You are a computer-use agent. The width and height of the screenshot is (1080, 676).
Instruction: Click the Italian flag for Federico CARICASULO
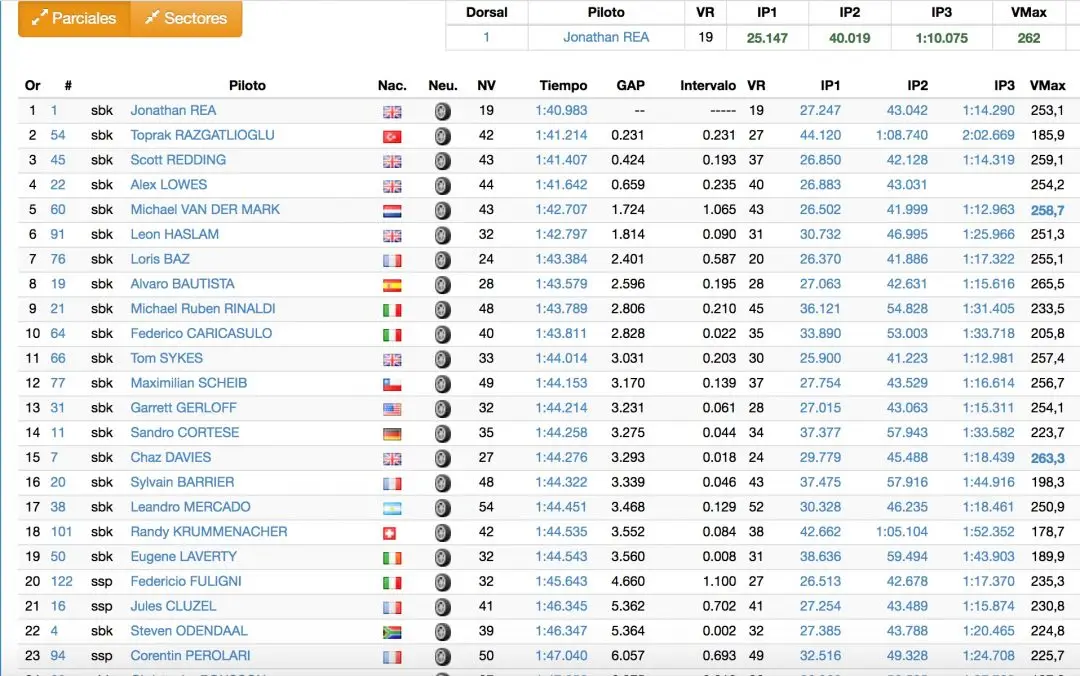coord(392,335)
